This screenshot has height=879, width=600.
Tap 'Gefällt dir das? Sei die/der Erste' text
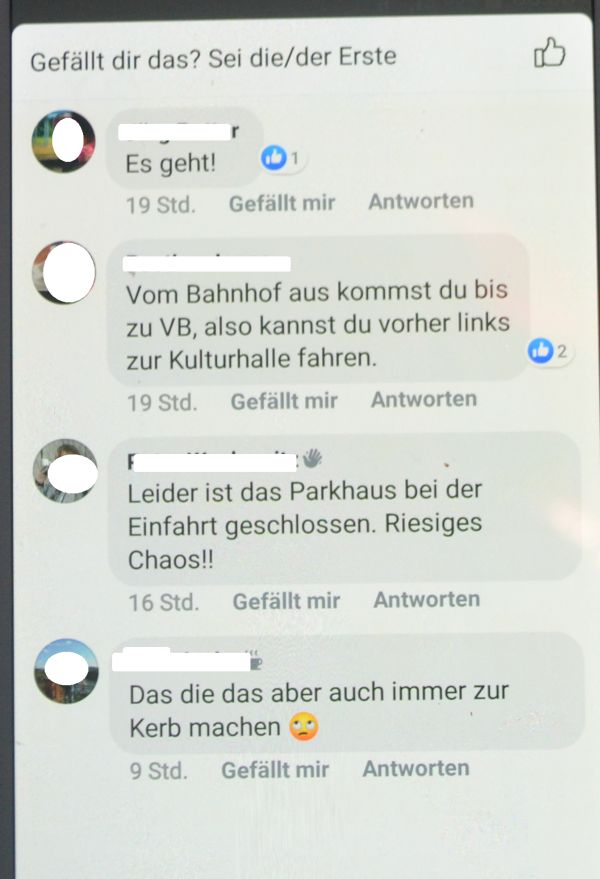[213, 58]
